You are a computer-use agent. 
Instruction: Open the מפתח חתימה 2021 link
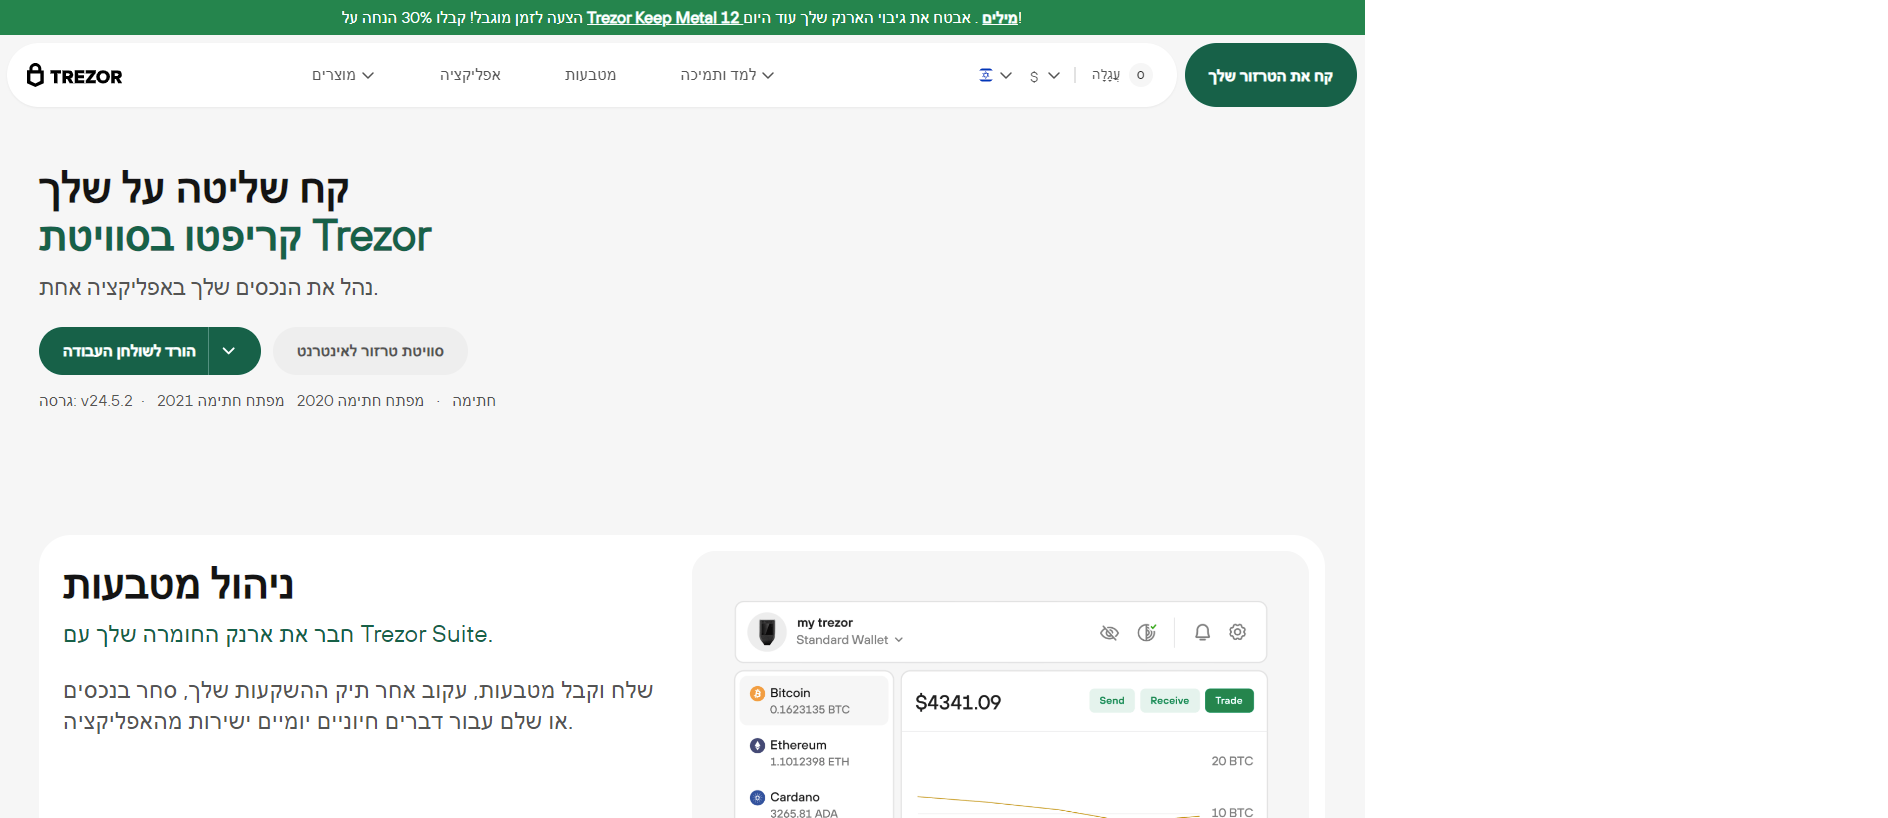pos(220,400)
